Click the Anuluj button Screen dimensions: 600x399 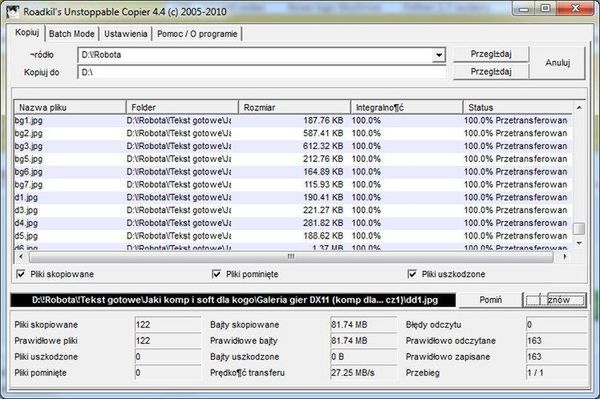tap(558, 63)
